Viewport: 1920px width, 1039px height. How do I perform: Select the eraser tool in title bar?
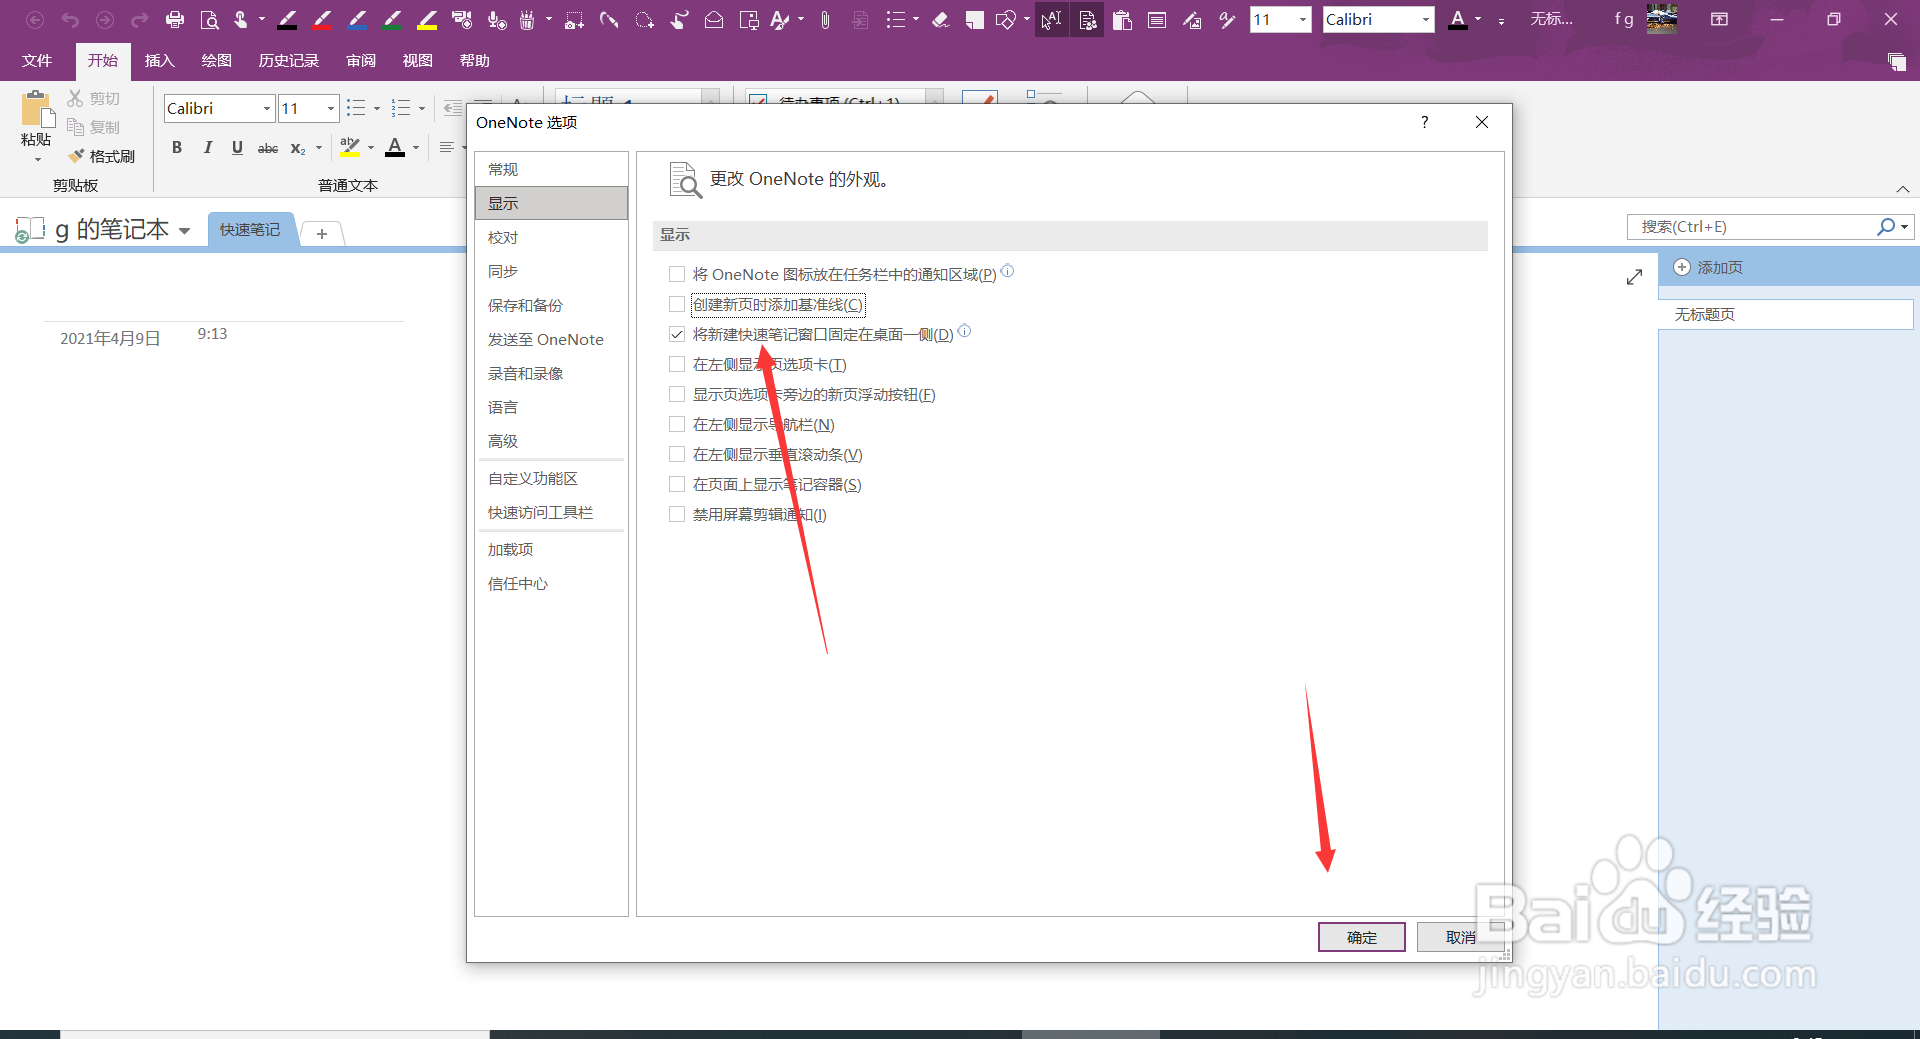point(940,19)
